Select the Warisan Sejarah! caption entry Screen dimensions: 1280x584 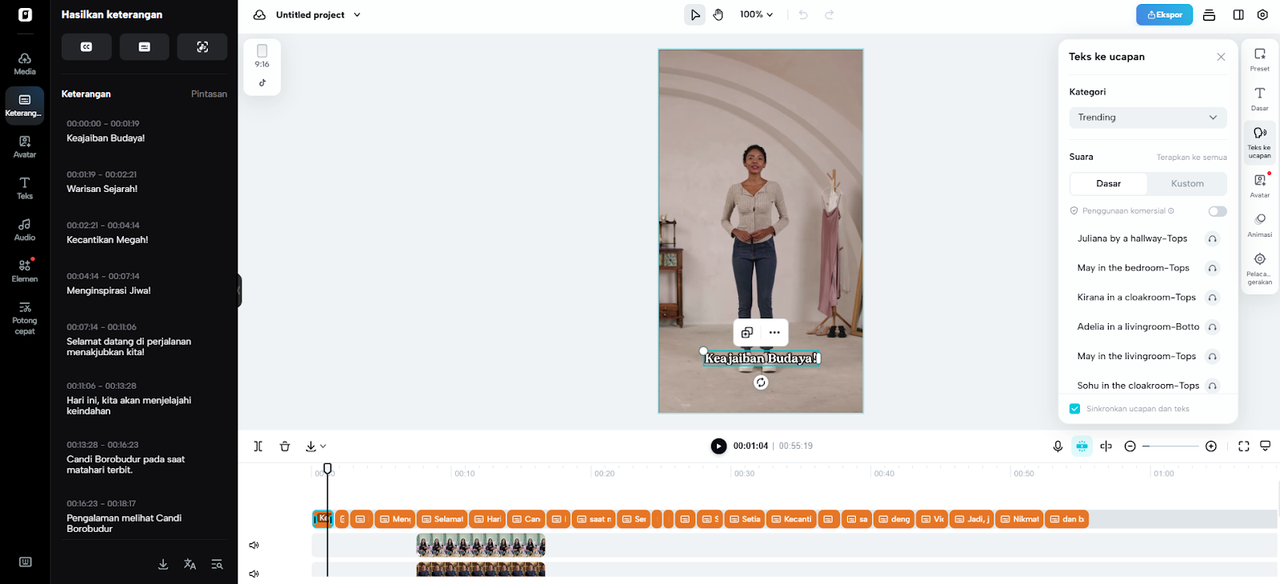pos(146,182)
